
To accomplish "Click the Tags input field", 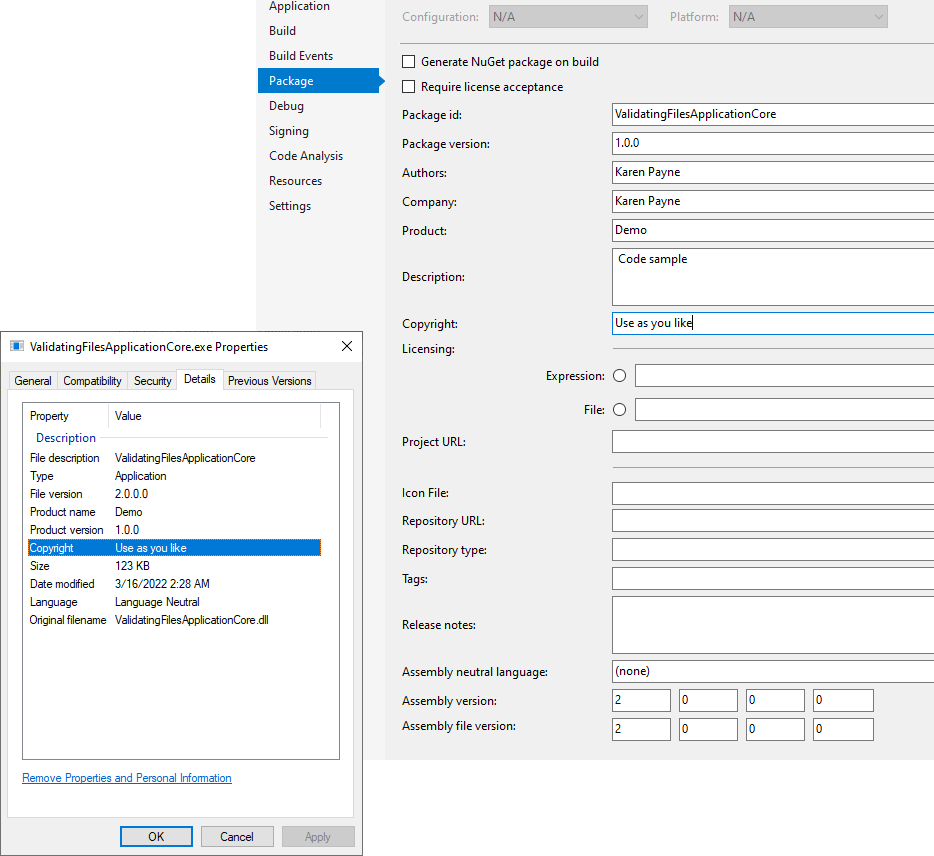I will click(773, 579).
